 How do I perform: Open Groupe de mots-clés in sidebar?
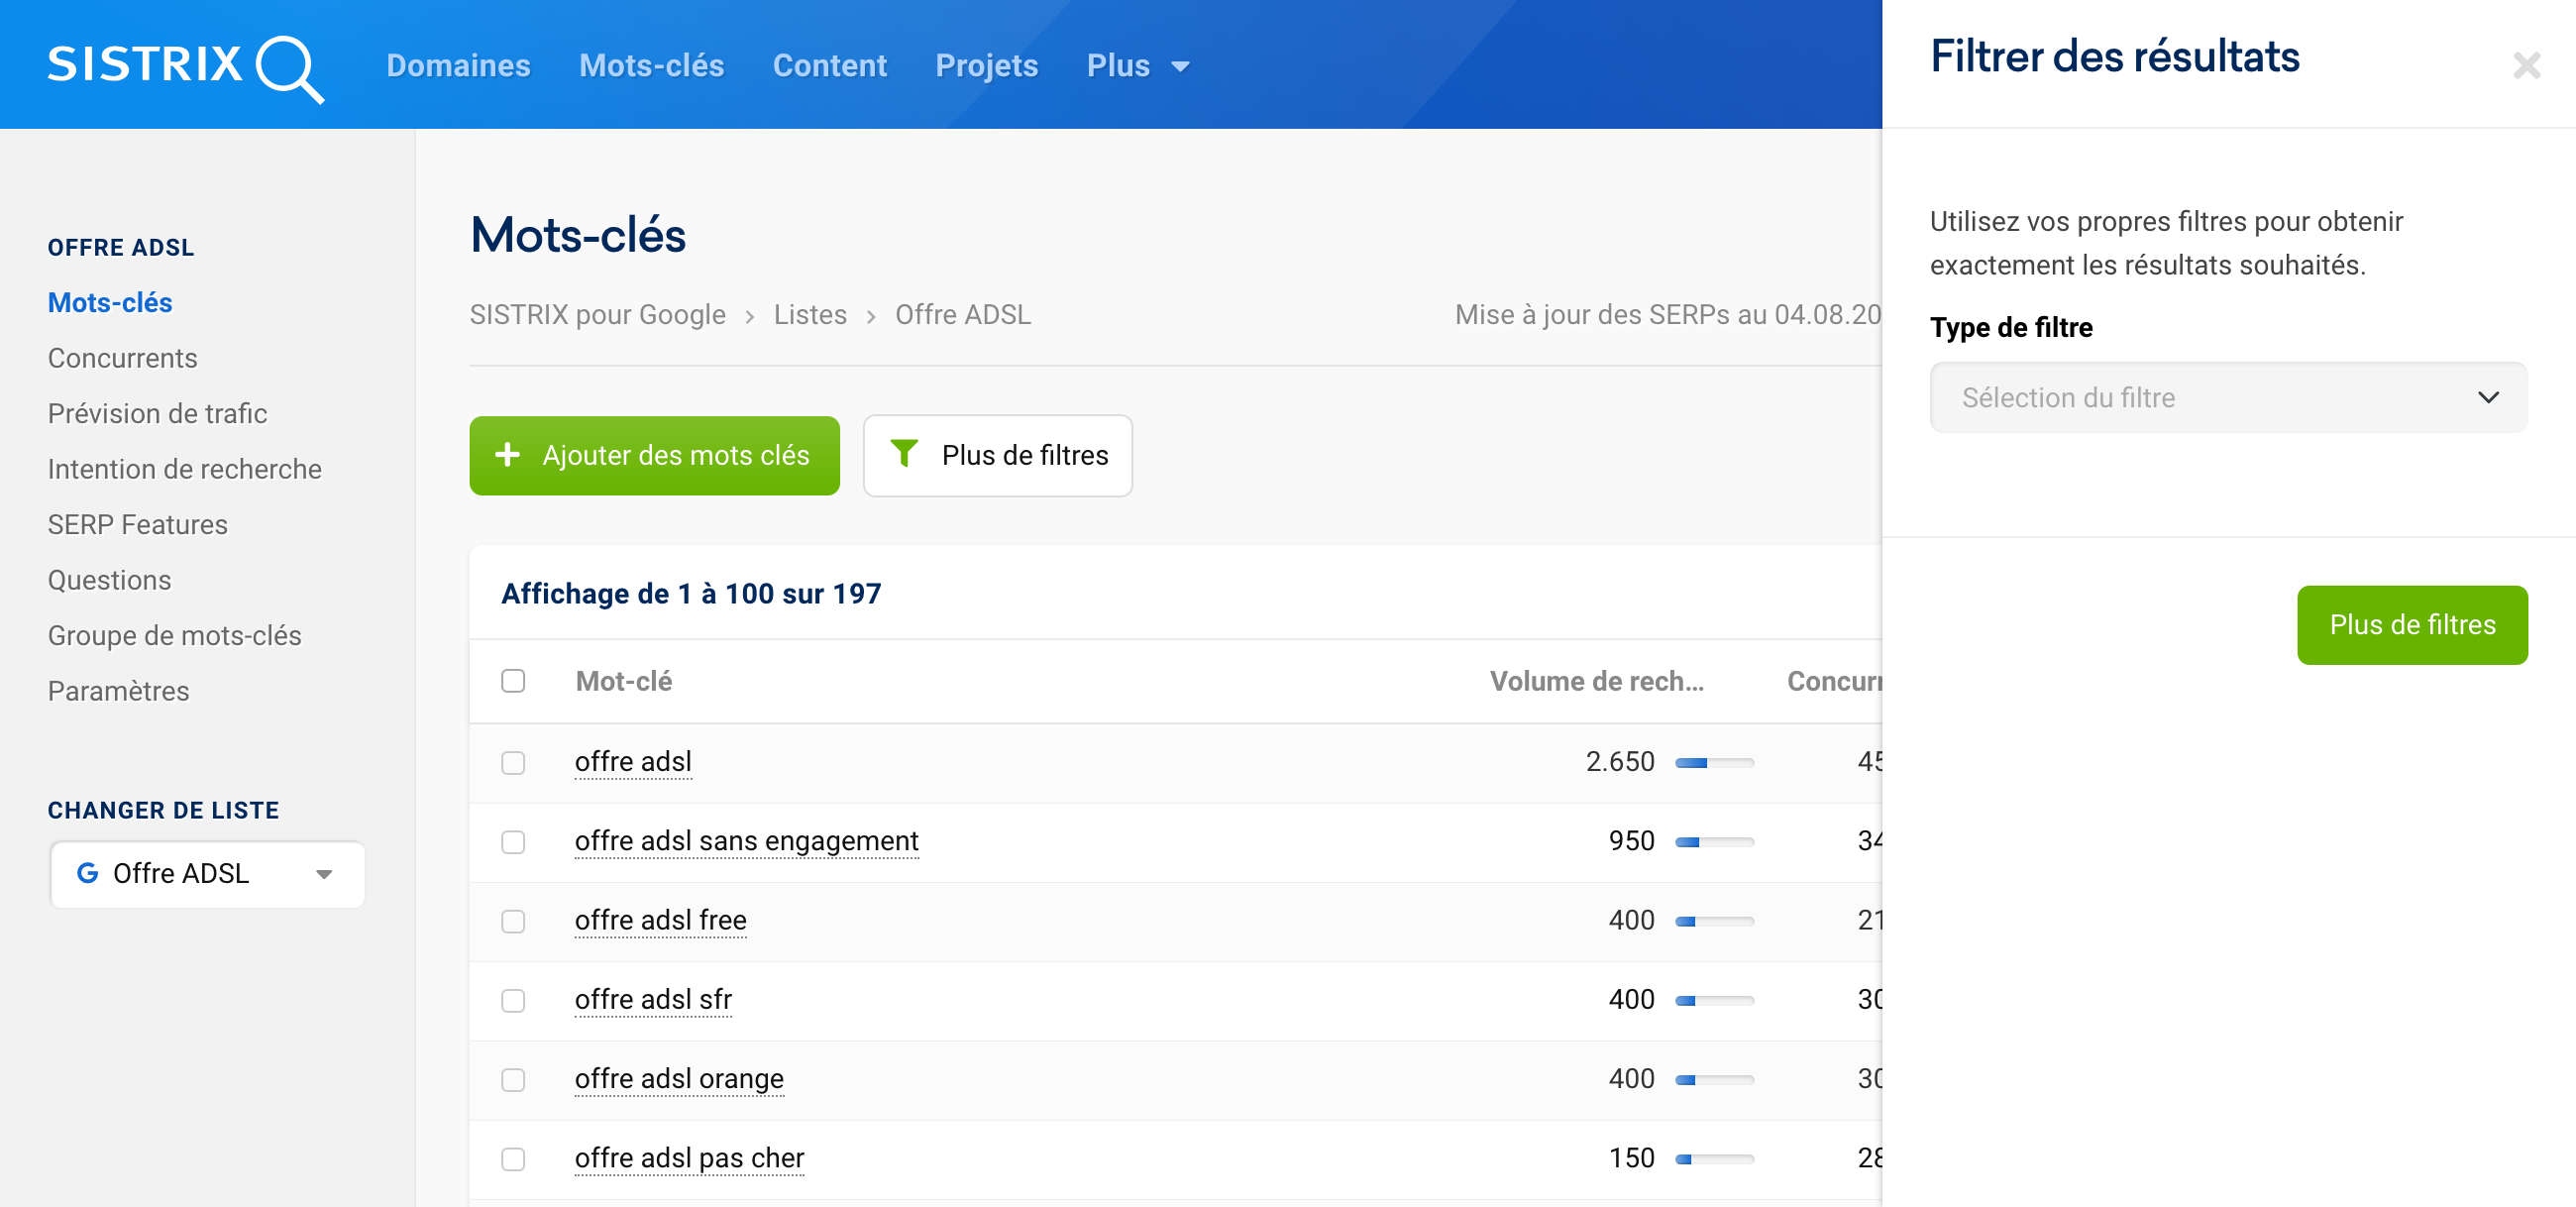click(175, 635)
